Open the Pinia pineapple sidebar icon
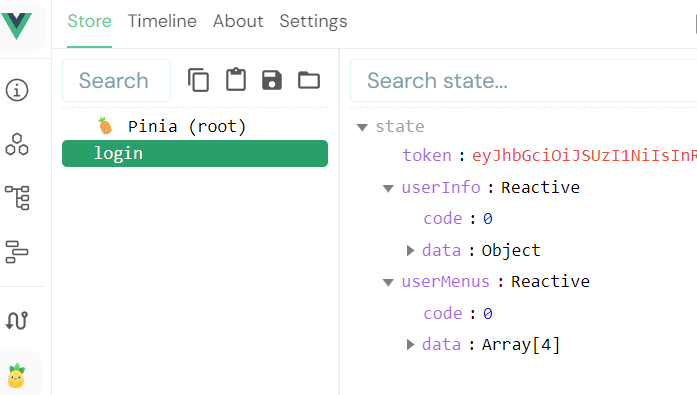Image resolution: width=697 pixels, height=395 pixels. tap(16, 375)
